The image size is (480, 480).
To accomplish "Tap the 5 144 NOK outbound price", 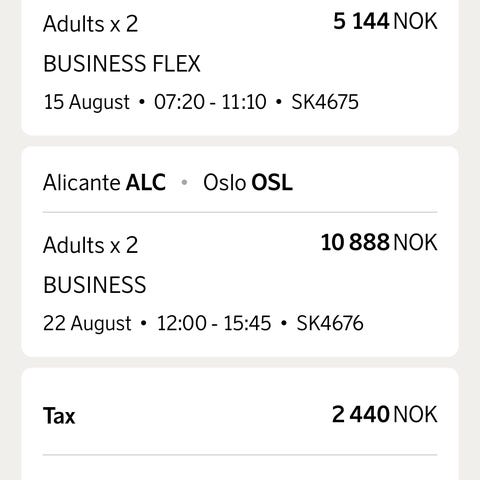I will coord(385,21).
